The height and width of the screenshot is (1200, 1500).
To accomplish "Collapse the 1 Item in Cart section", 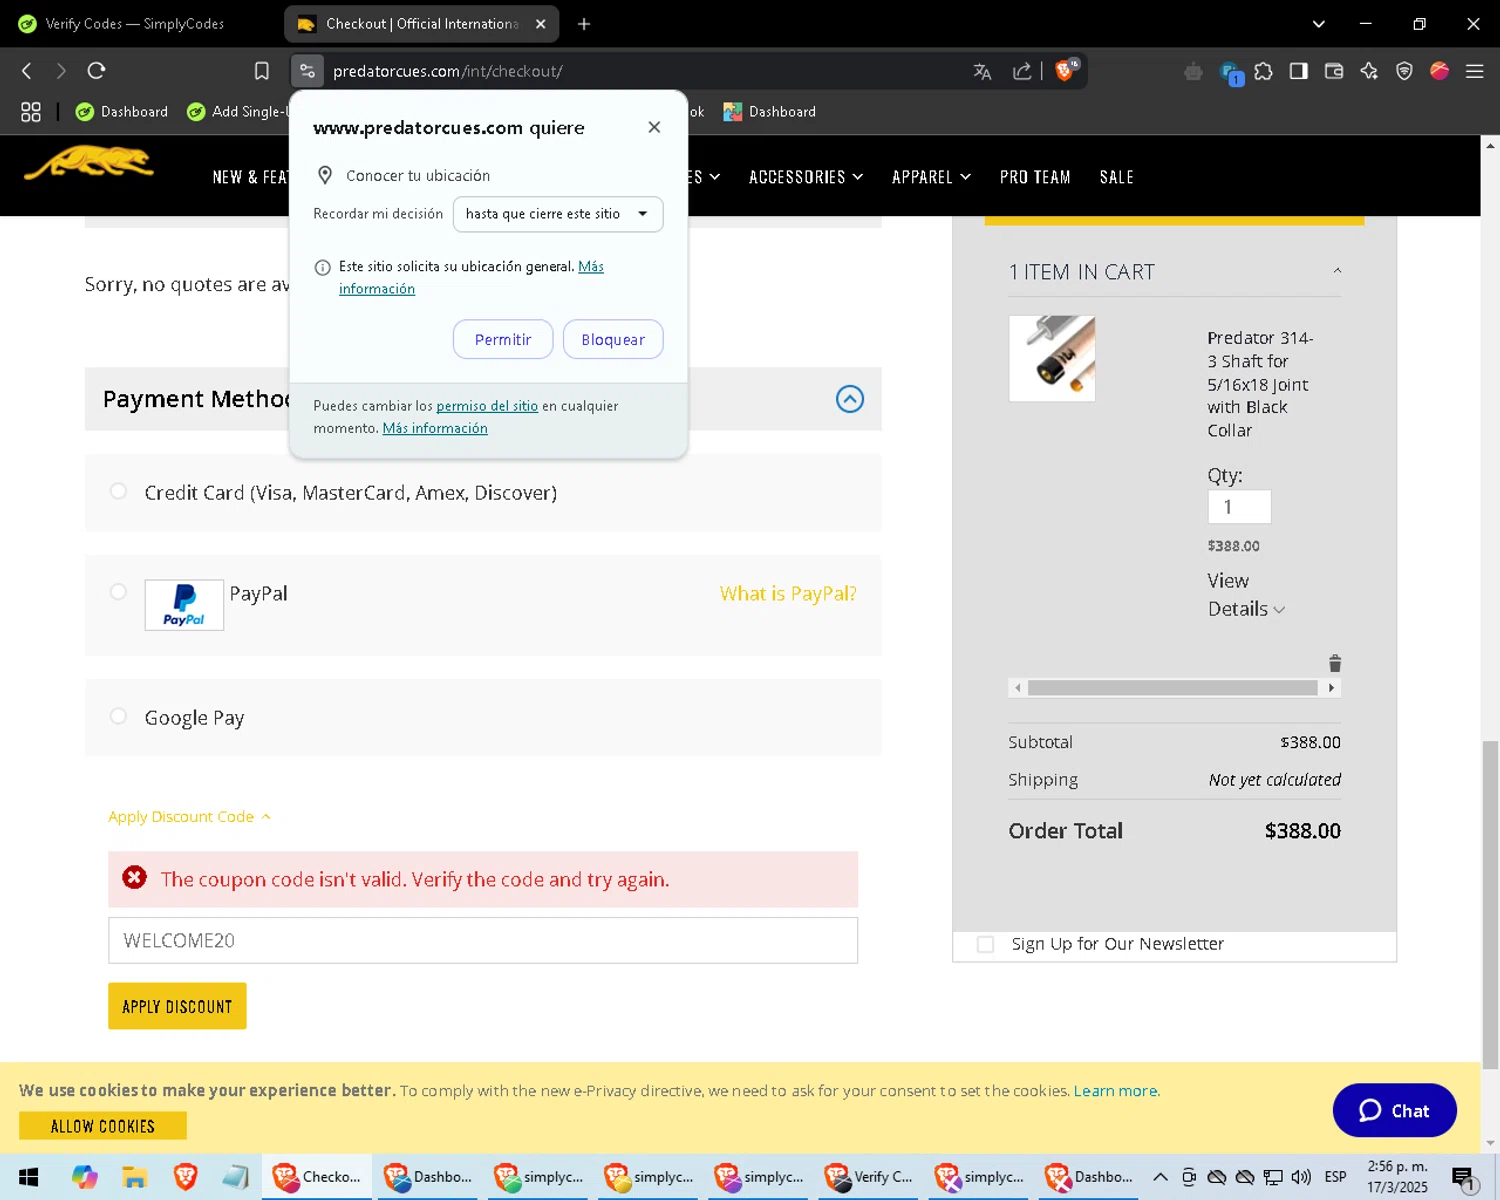I will (1337, 271).
